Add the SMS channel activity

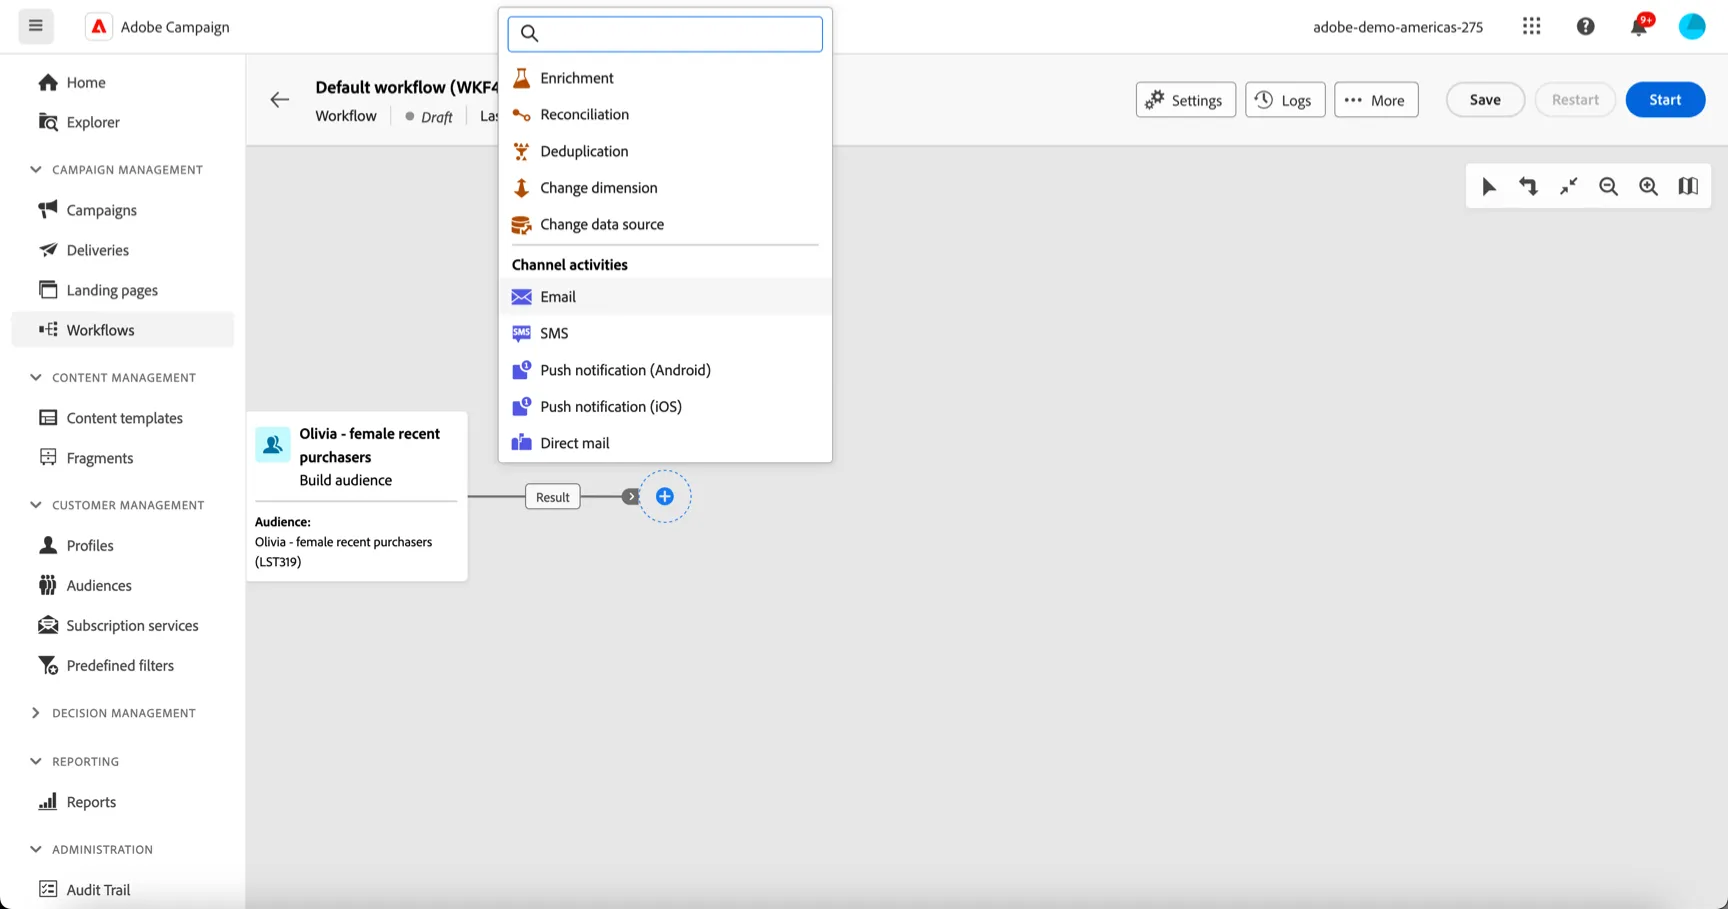(665, 333)
